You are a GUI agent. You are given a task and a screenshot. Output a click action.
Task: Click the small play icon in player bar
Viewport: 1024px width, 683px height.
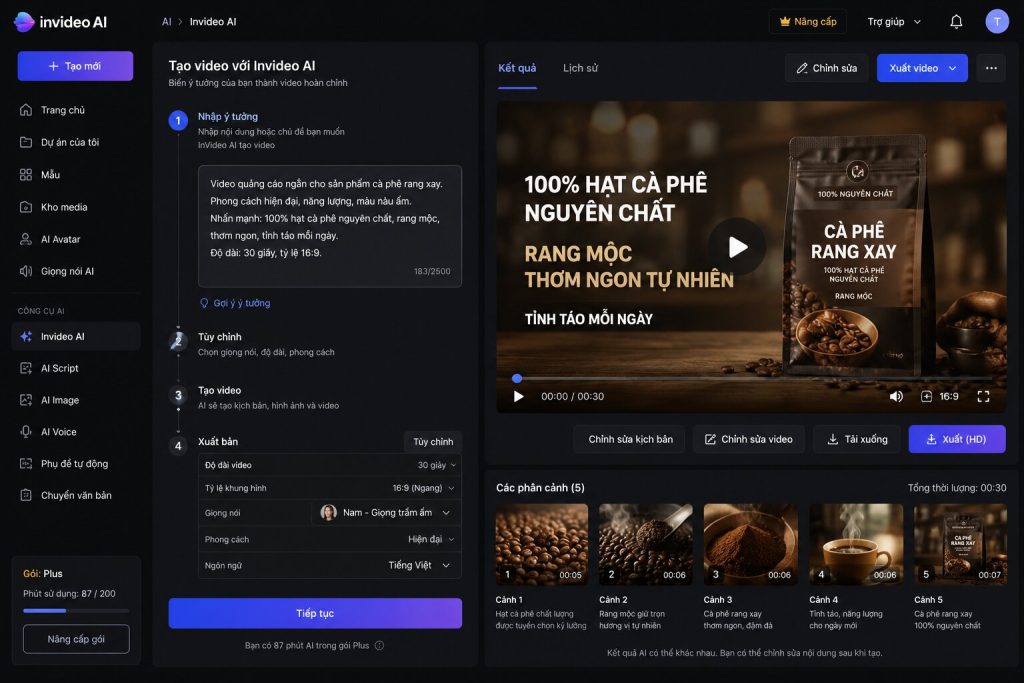point(519,396)
